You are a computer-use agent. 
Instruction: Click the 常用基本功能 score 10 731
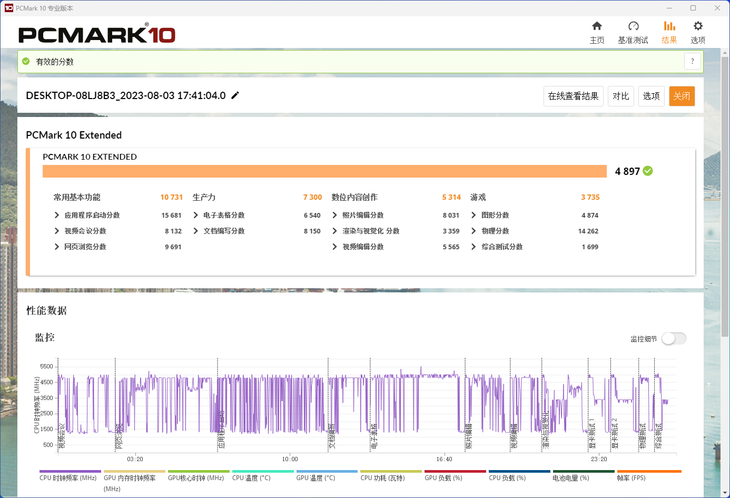pos(171,197)
